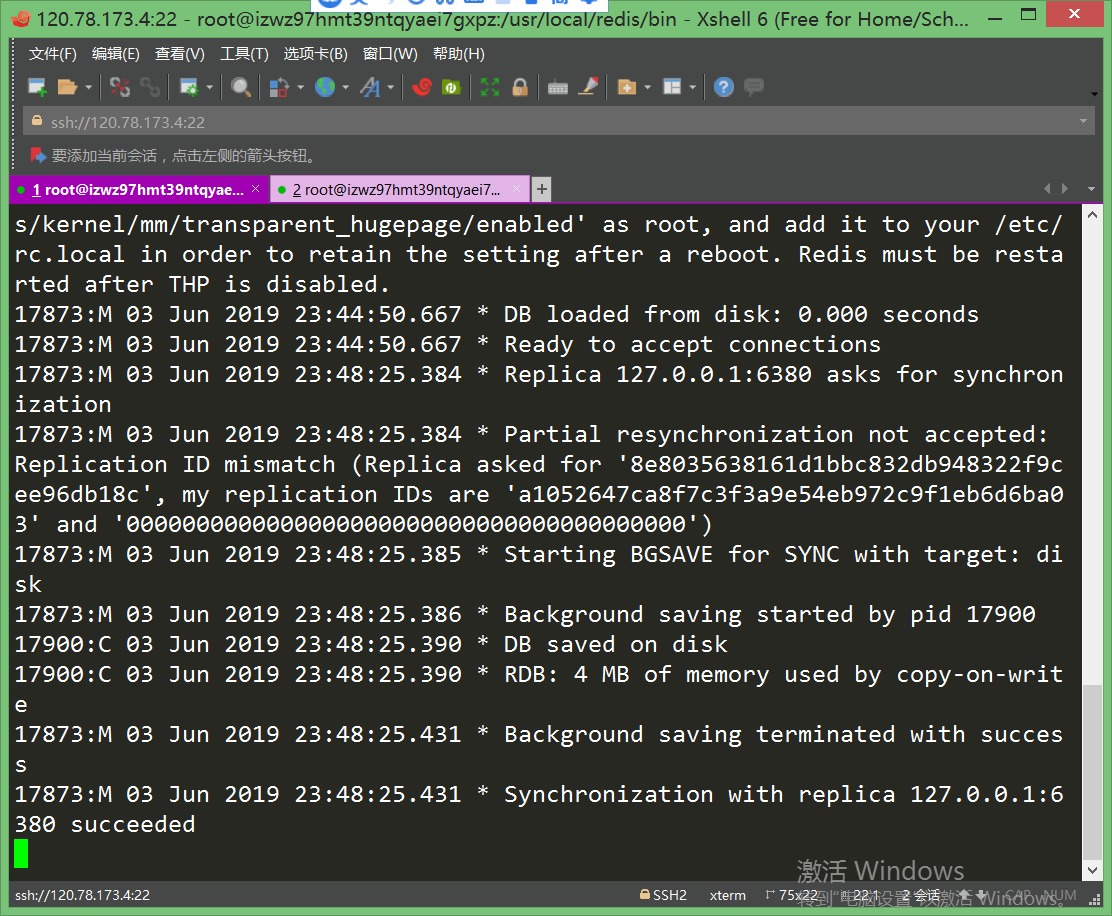Toggle full screen mode icon
1112x916 pixels.
[490, 87]
